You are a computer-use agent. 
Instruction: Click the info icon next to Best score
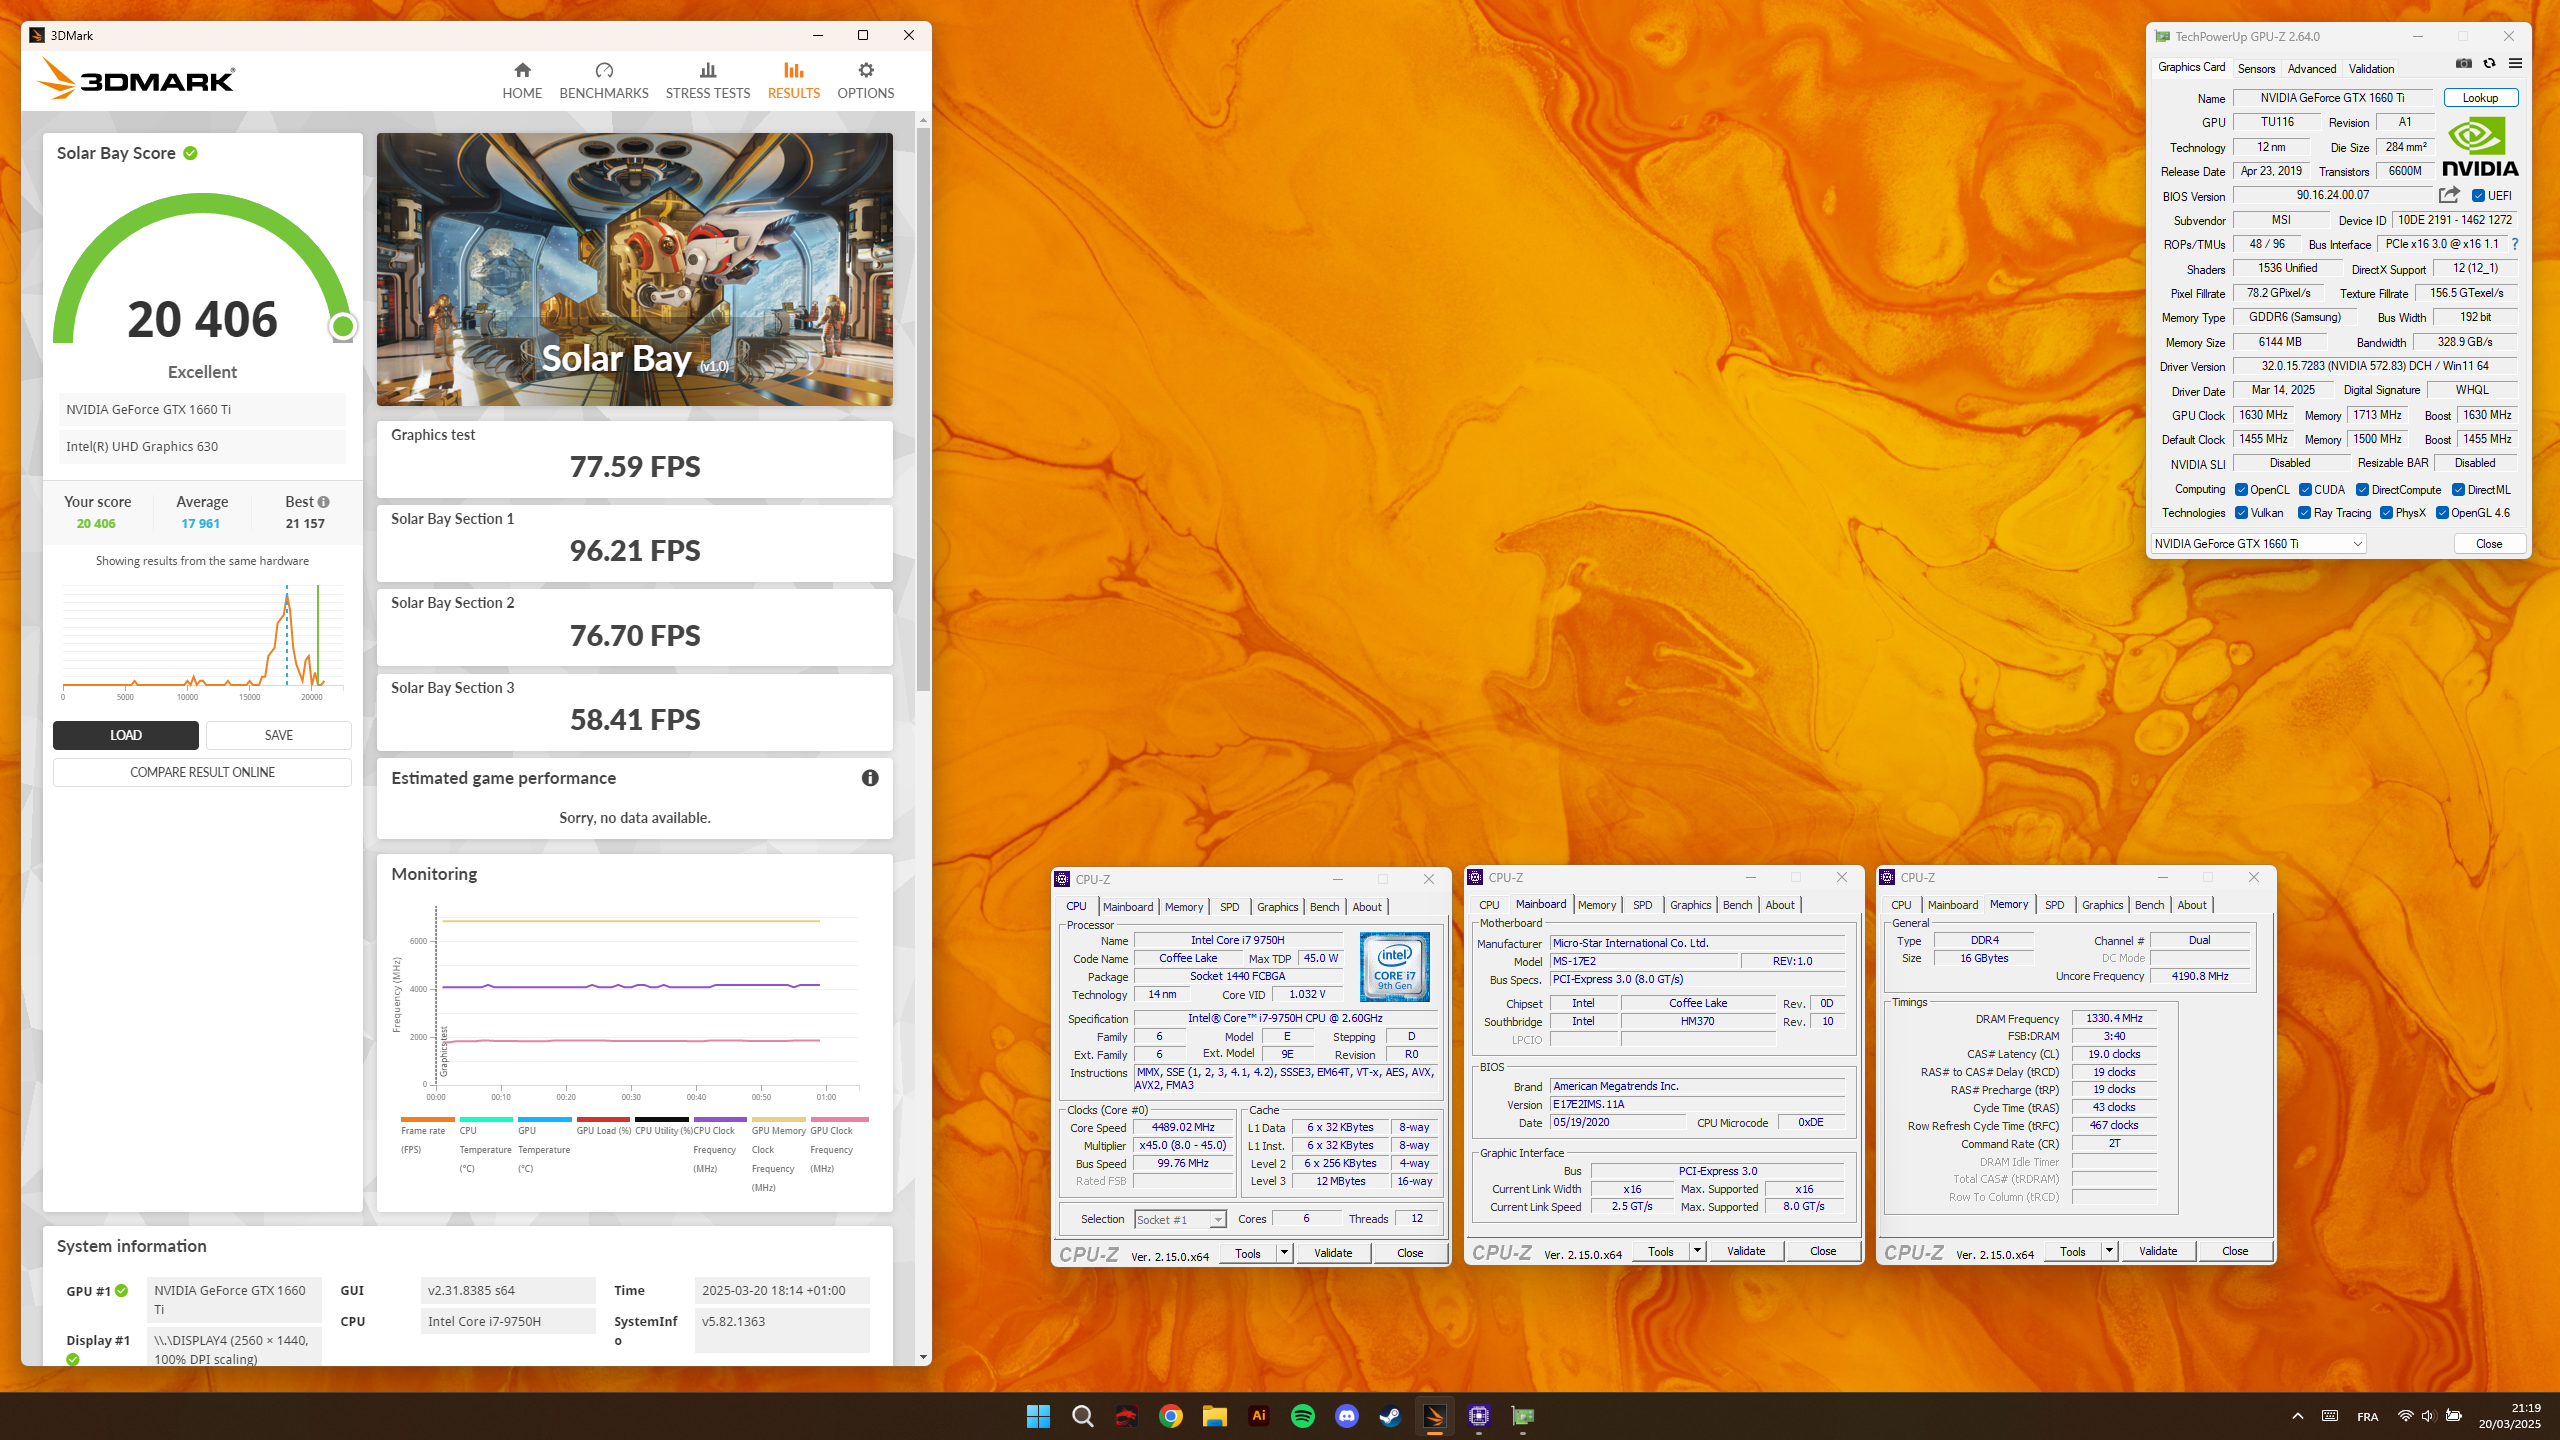pyautogui.click(x=323, y=502)
